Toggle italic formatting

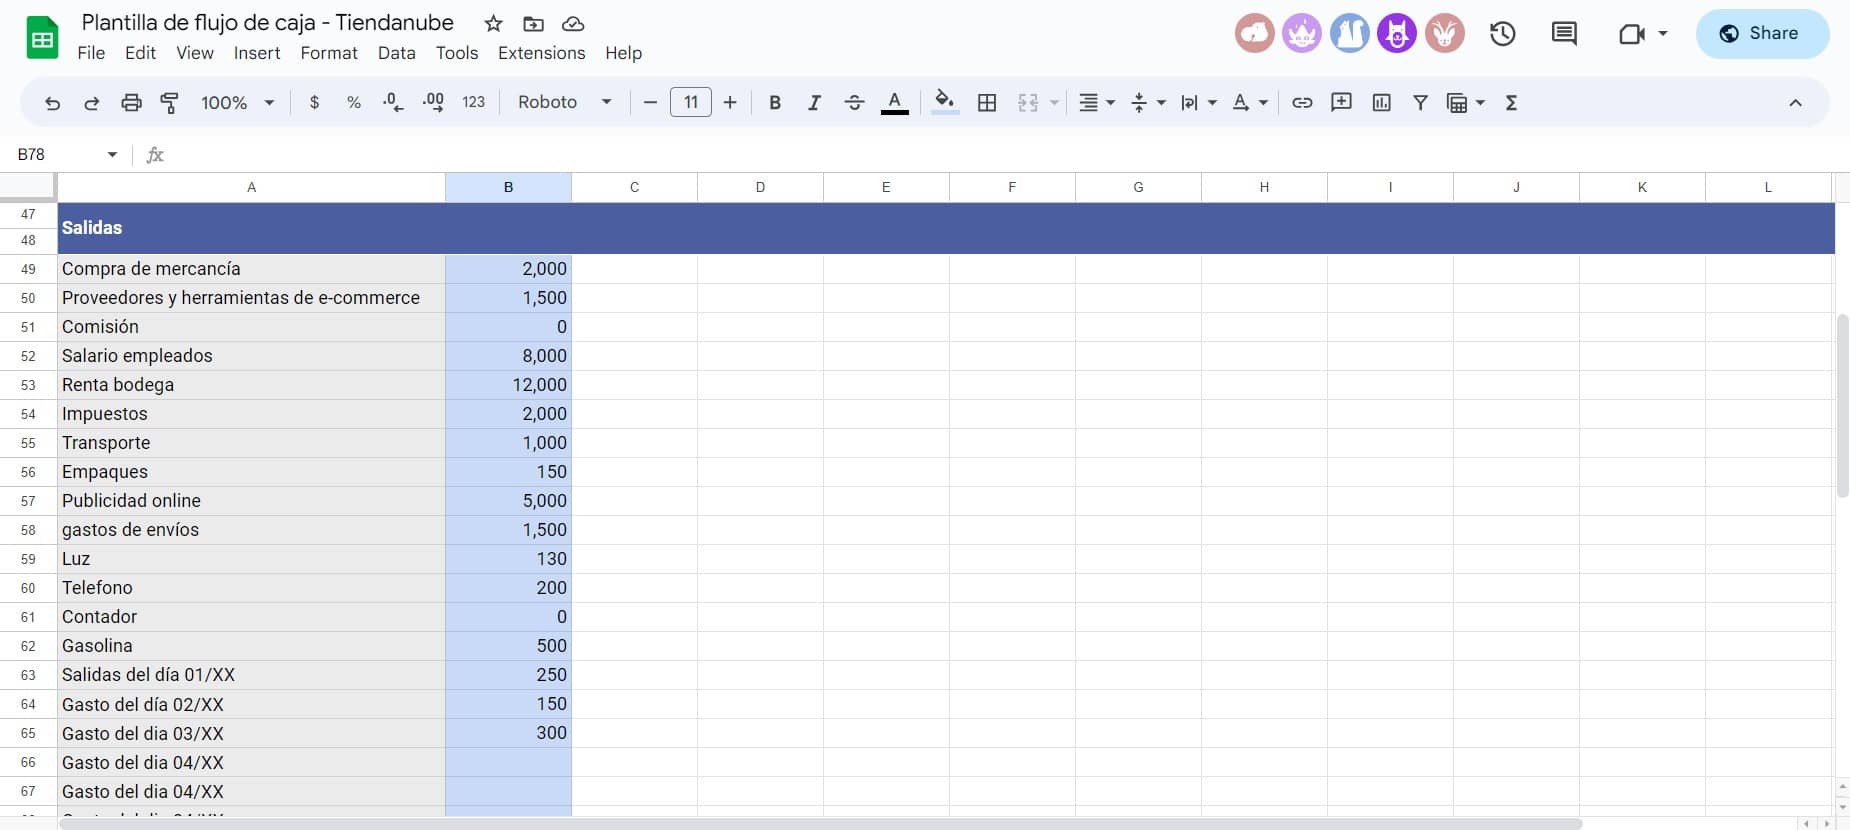coord(814,103)
